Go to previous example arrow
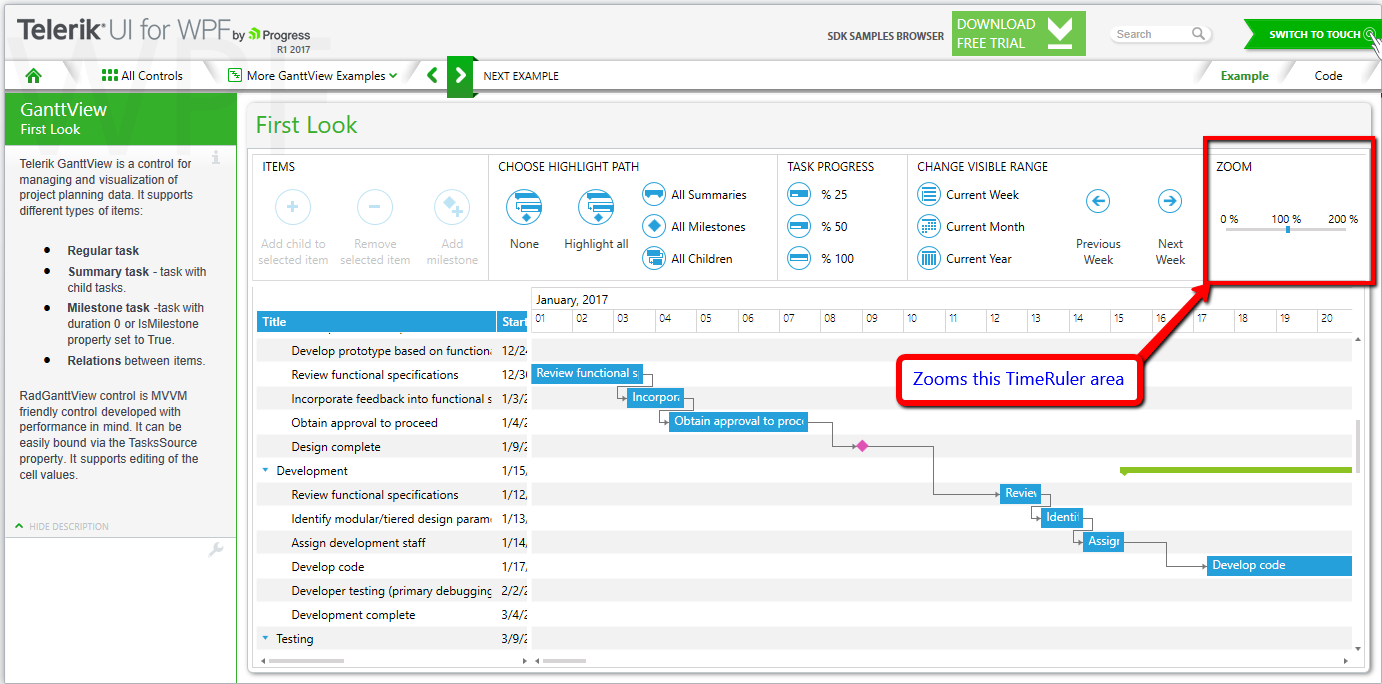 pyautogui.click(x=433, y=75)
